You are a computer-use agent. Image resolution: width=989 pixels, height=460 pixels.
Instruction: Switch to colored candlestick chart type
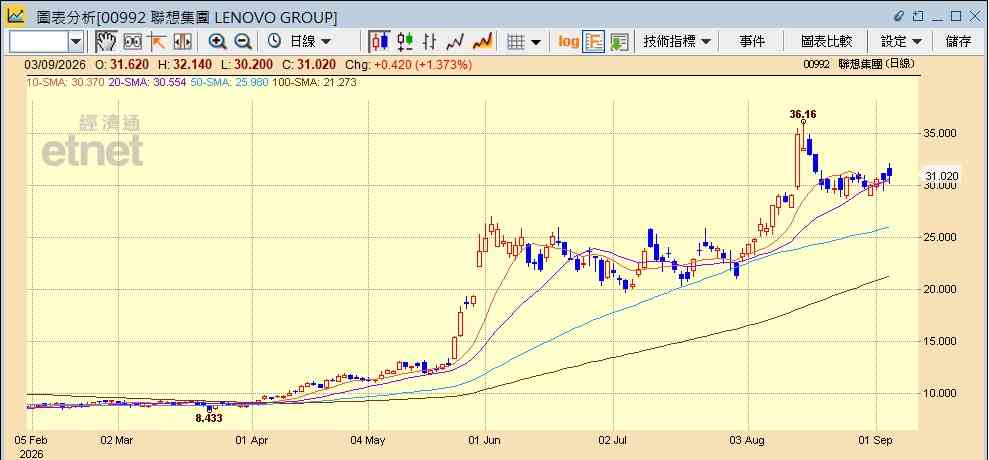click(405, 42)
